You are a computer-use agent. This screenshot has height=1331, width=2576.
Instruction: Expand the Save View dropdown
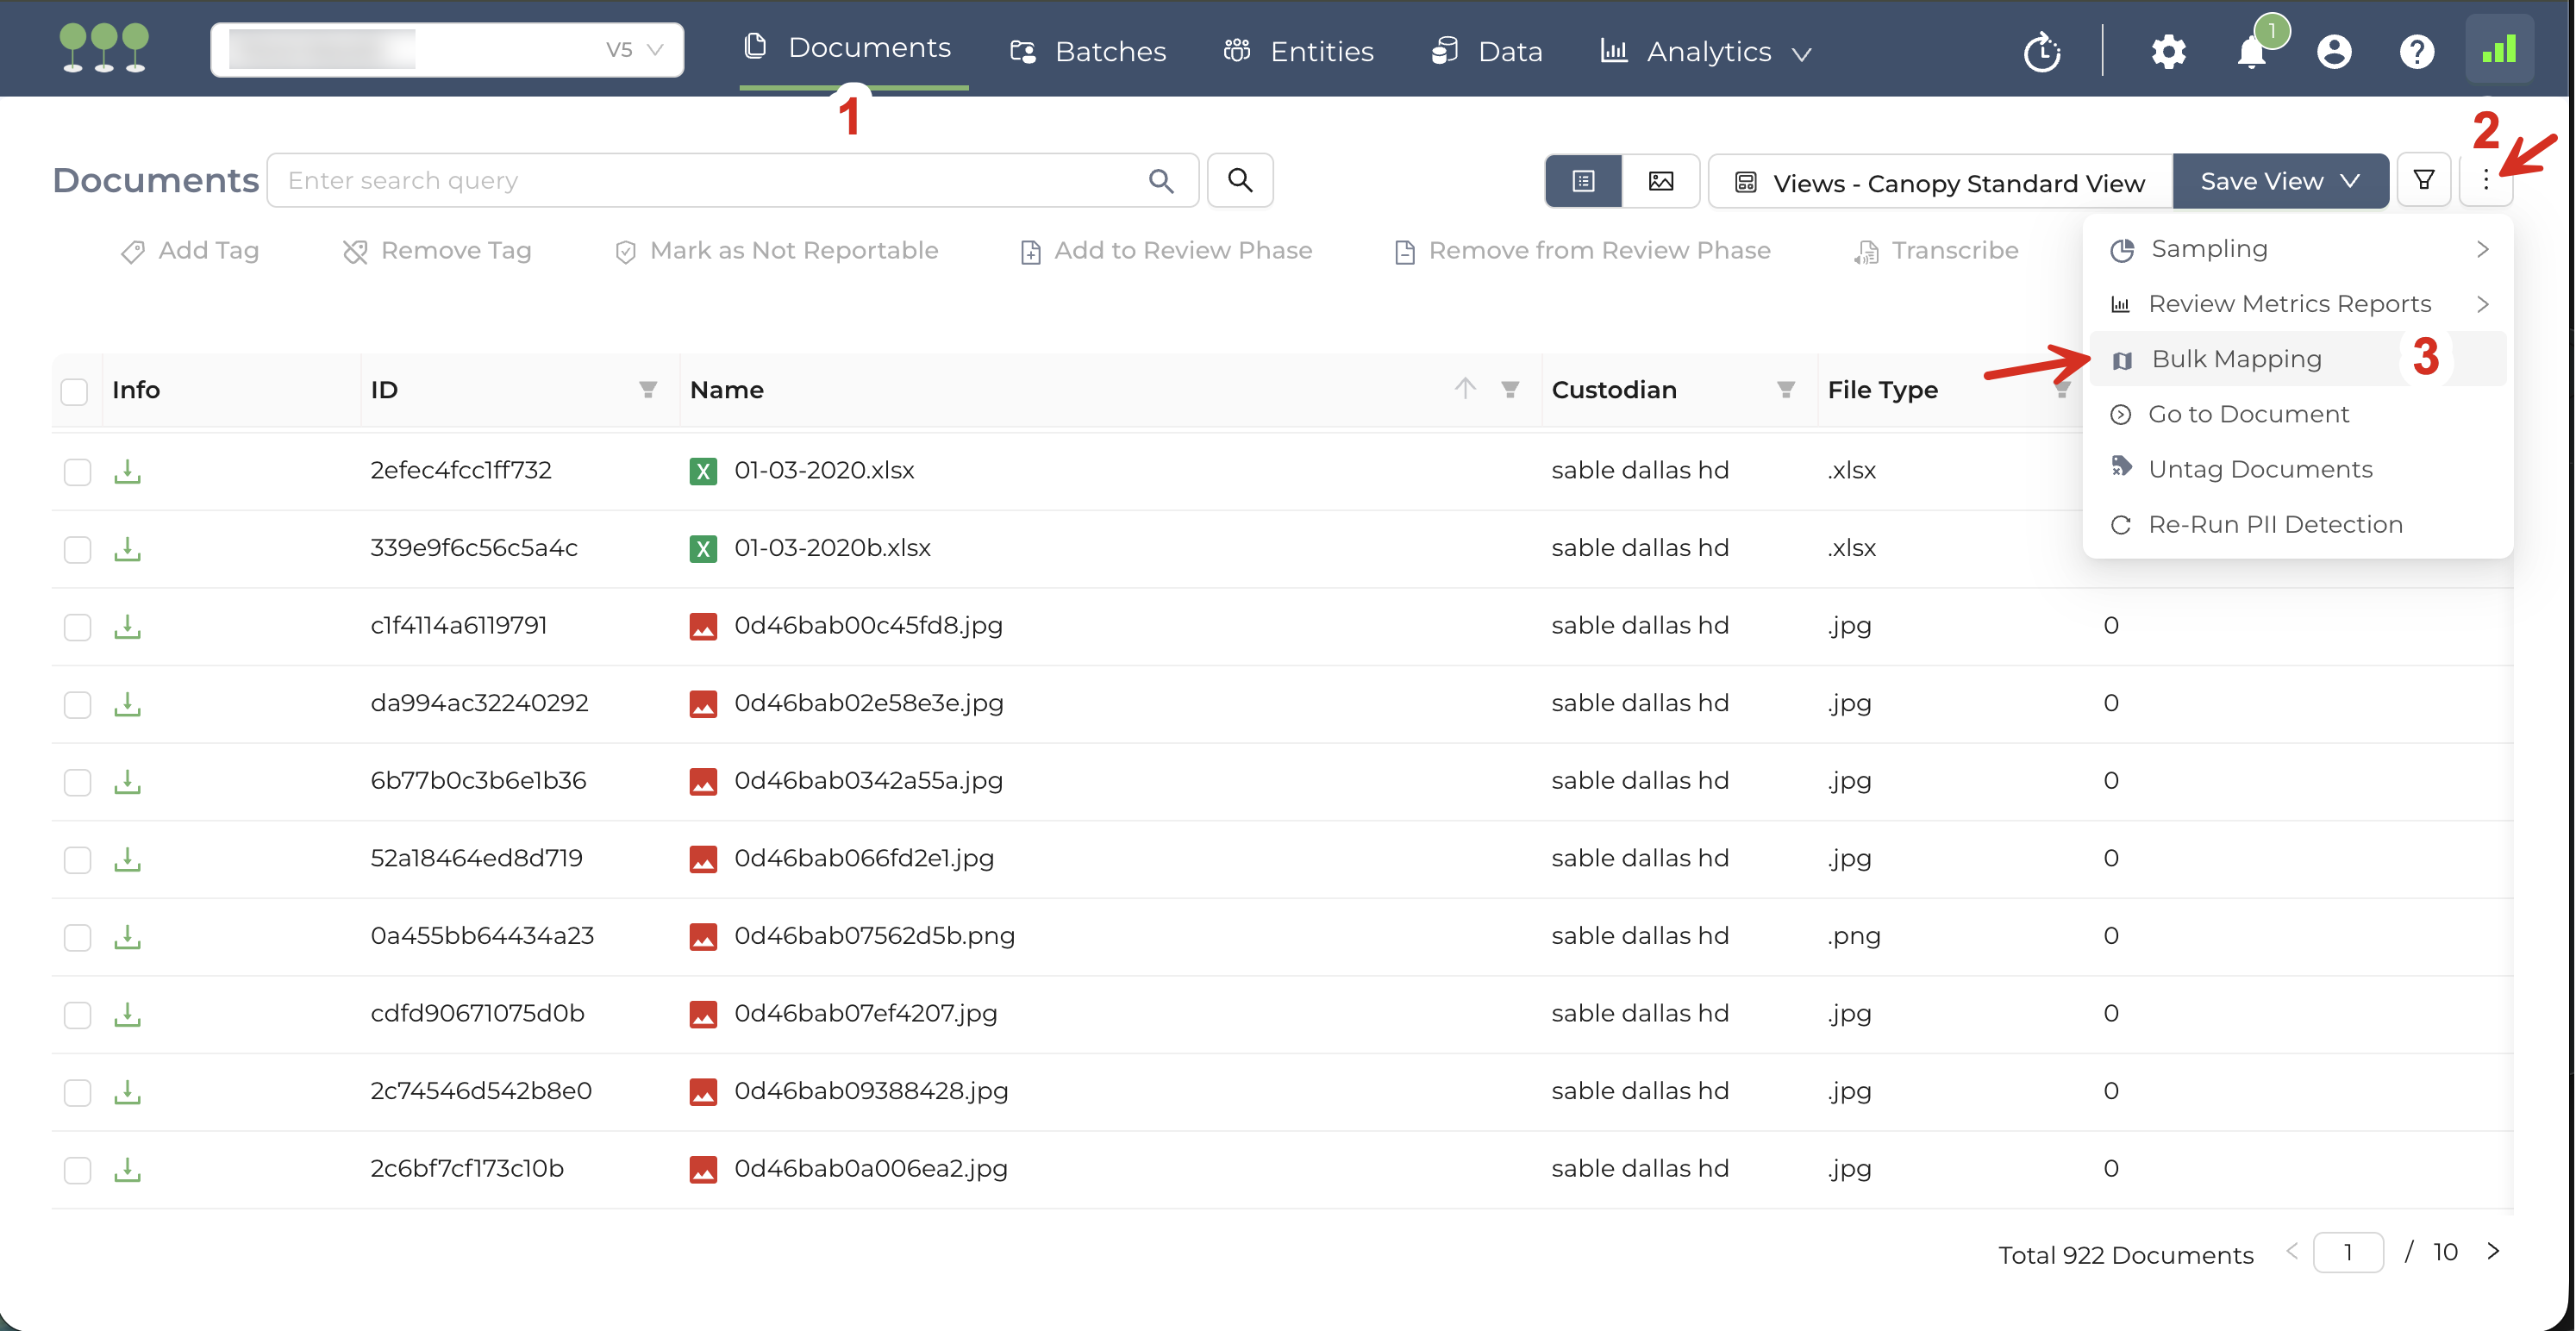click(x=2280, y=181)
